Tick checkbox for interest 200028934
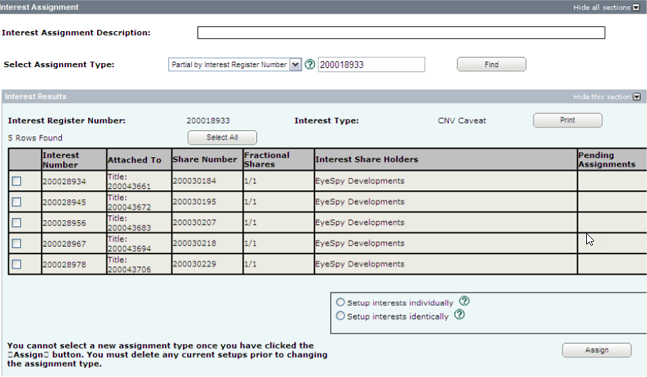Viewport: 647px width, 377px height. click(x=17, y=181)
